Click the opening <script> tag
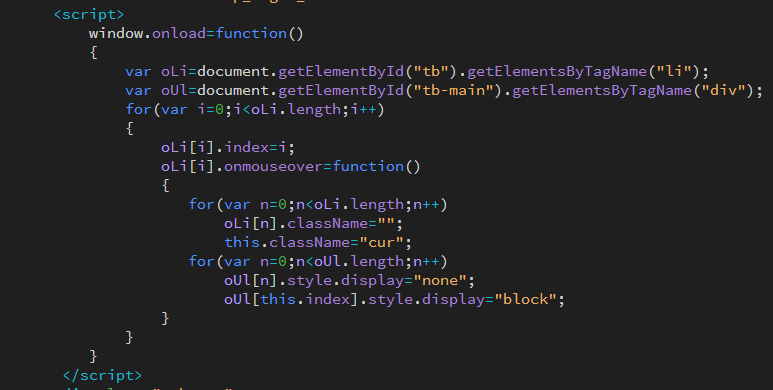This screenshot has width=773, height=390. (89, 15)
